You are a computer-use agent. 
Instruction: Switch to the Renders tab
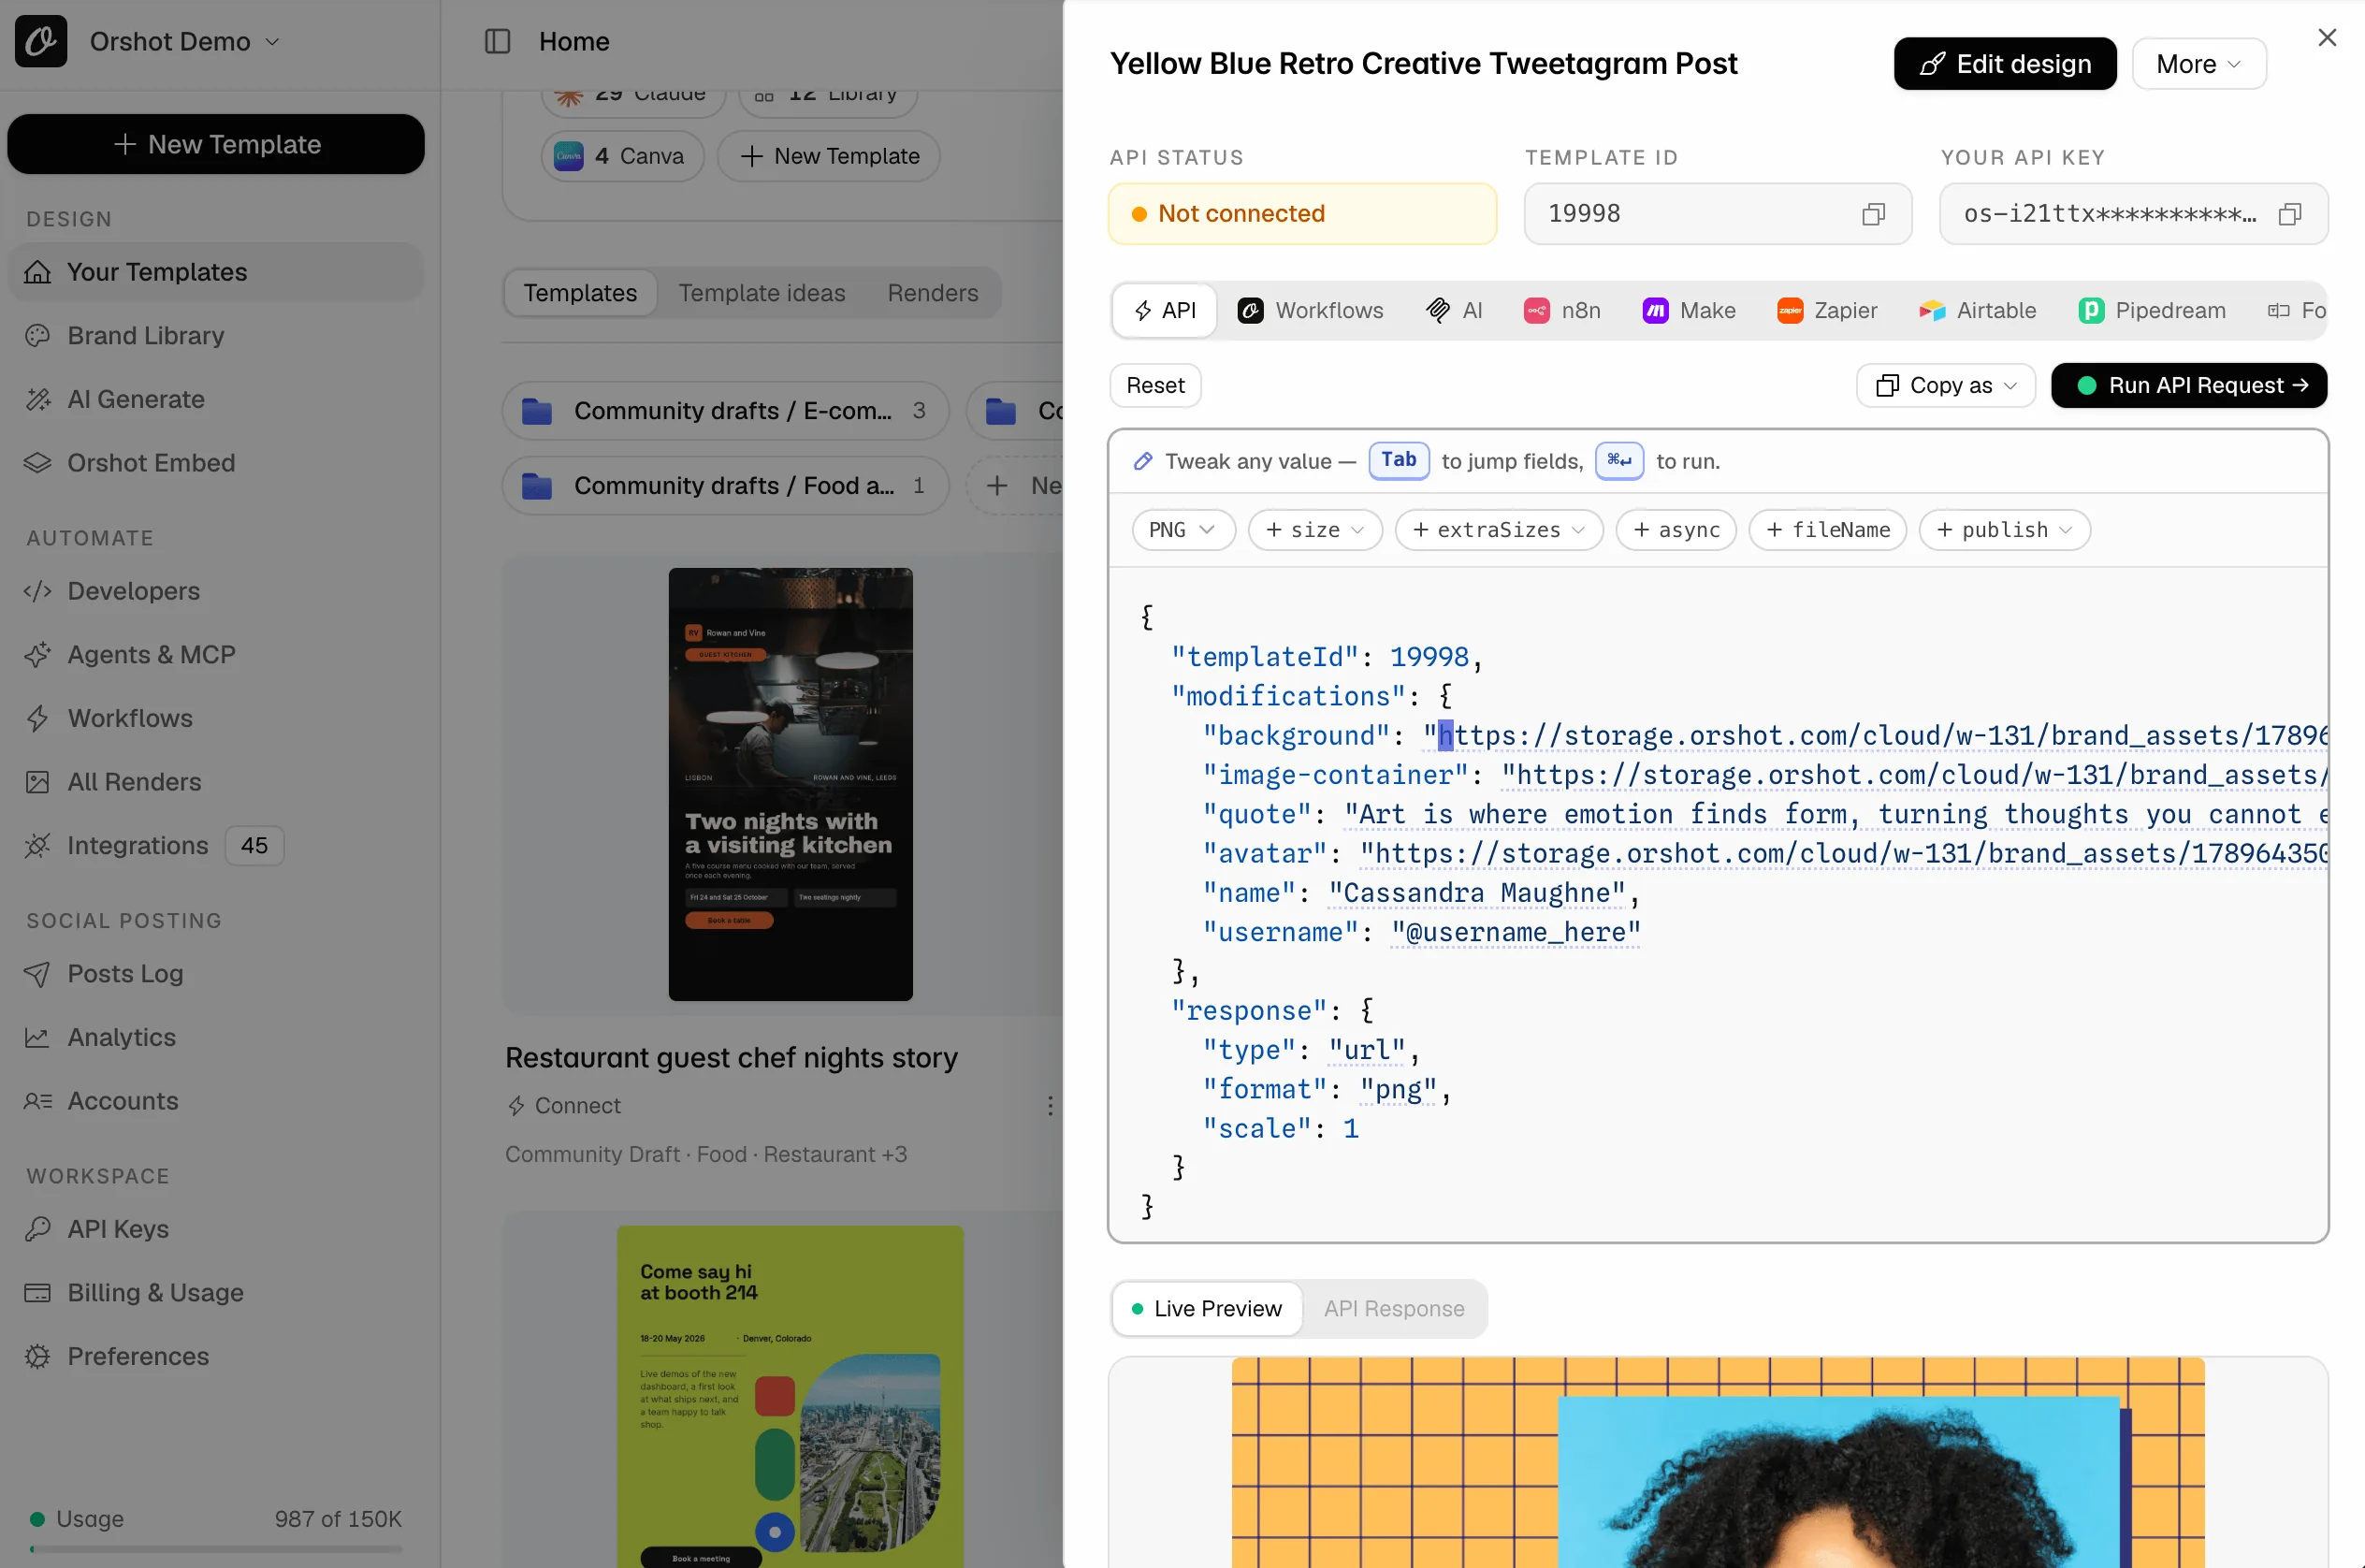[x=933, y=293]
